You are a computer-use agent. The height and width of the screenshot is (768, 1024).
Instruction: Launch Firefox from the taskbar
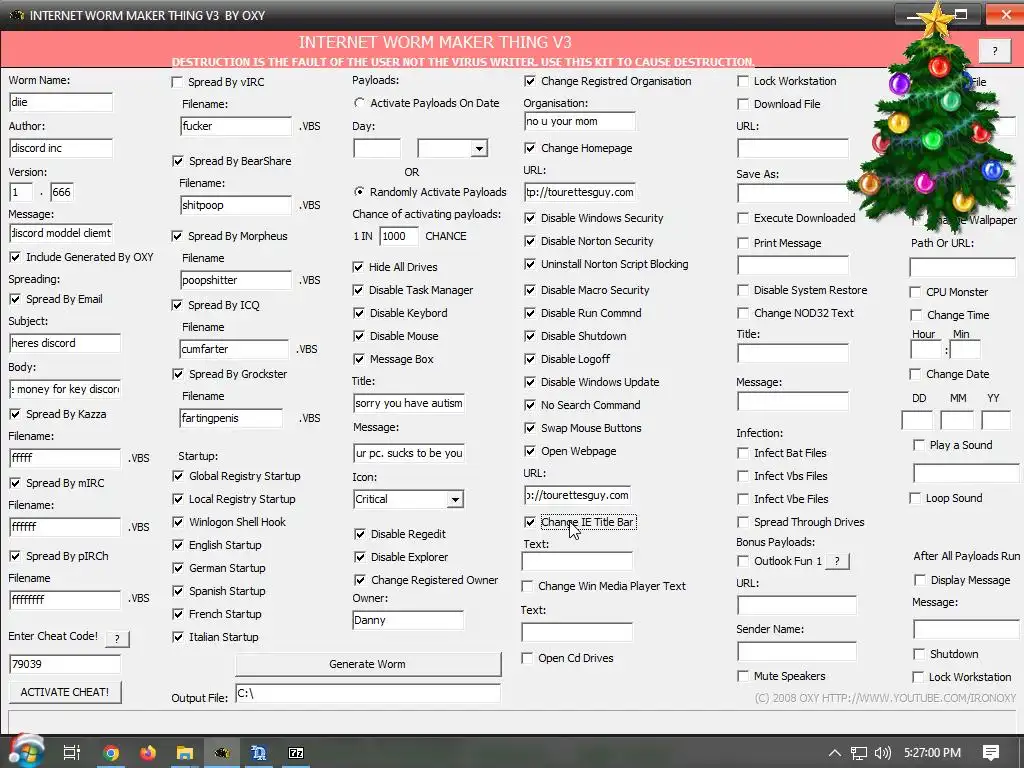[x=148, y=753]
